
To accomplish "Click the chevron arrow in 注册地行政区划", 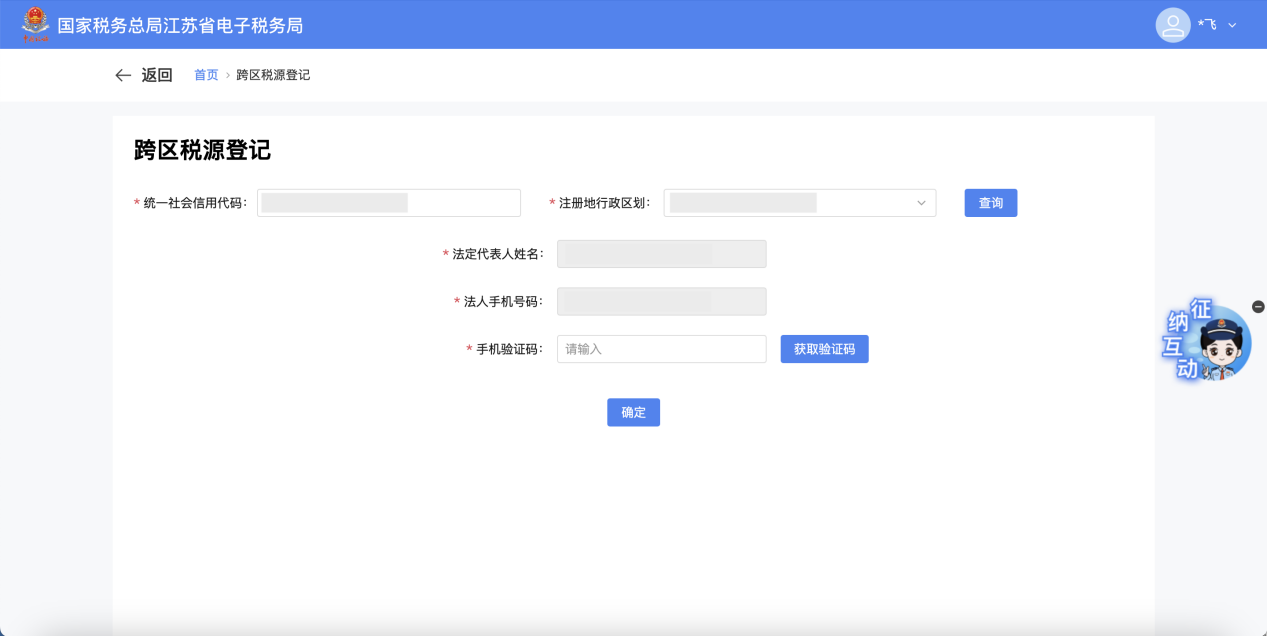I will [x=921, y=203].
